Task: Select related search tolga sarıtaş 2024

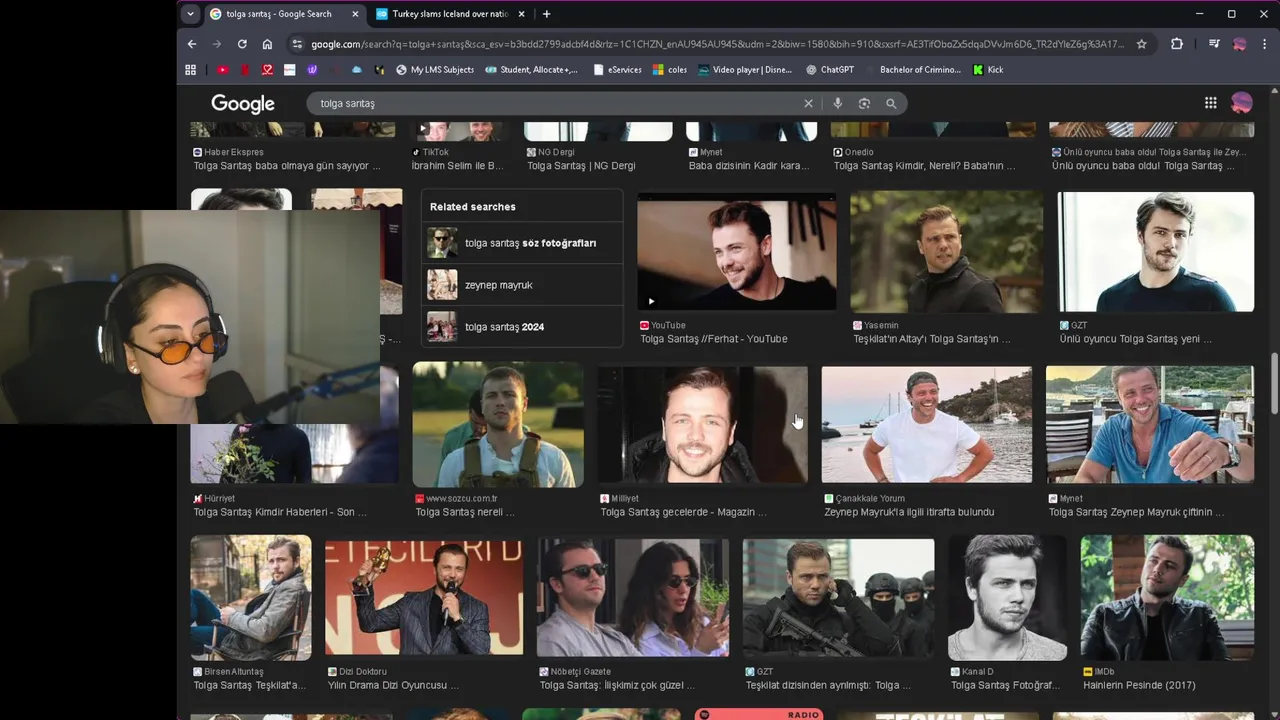Action: coord(522,327)
